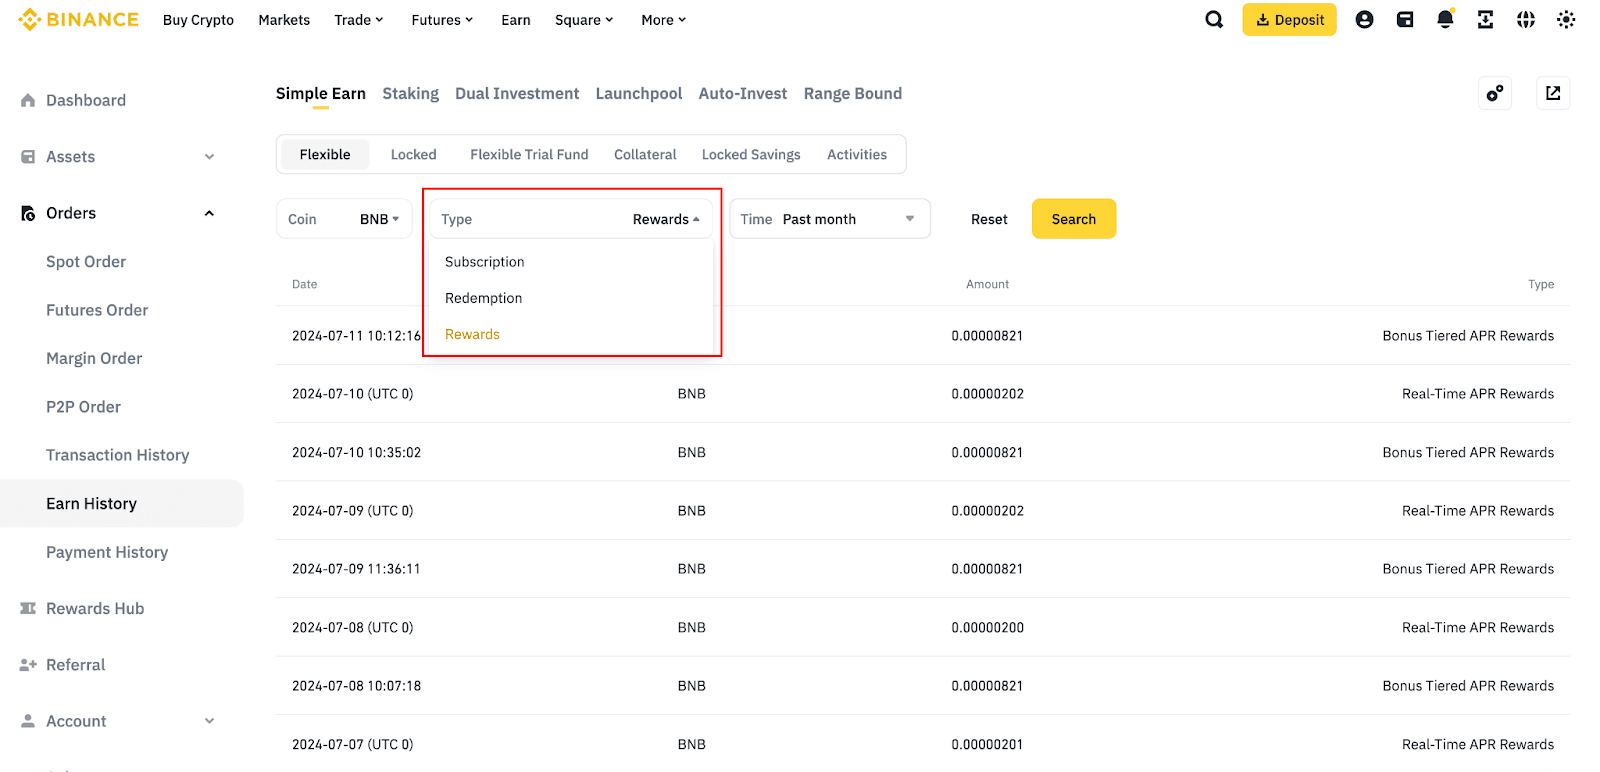
Task: Open the Staking tab
Action: 410,94
